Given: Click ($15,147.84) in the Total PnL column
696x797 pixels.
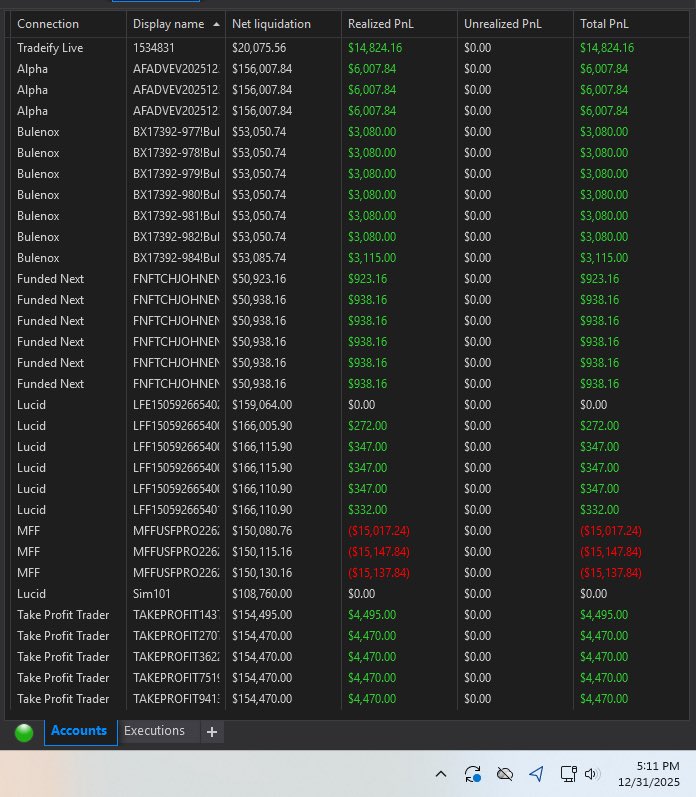Looking at the screenshot, I should point(611,552).
